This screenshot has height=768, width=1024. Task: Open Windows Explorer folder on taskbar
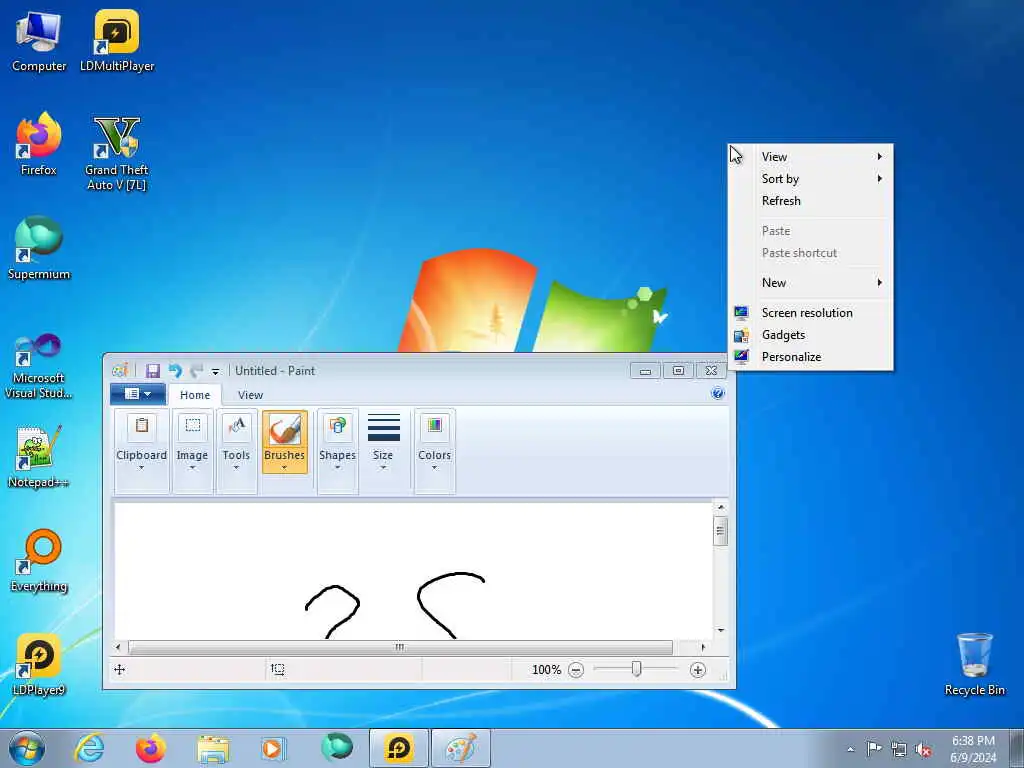213,748
